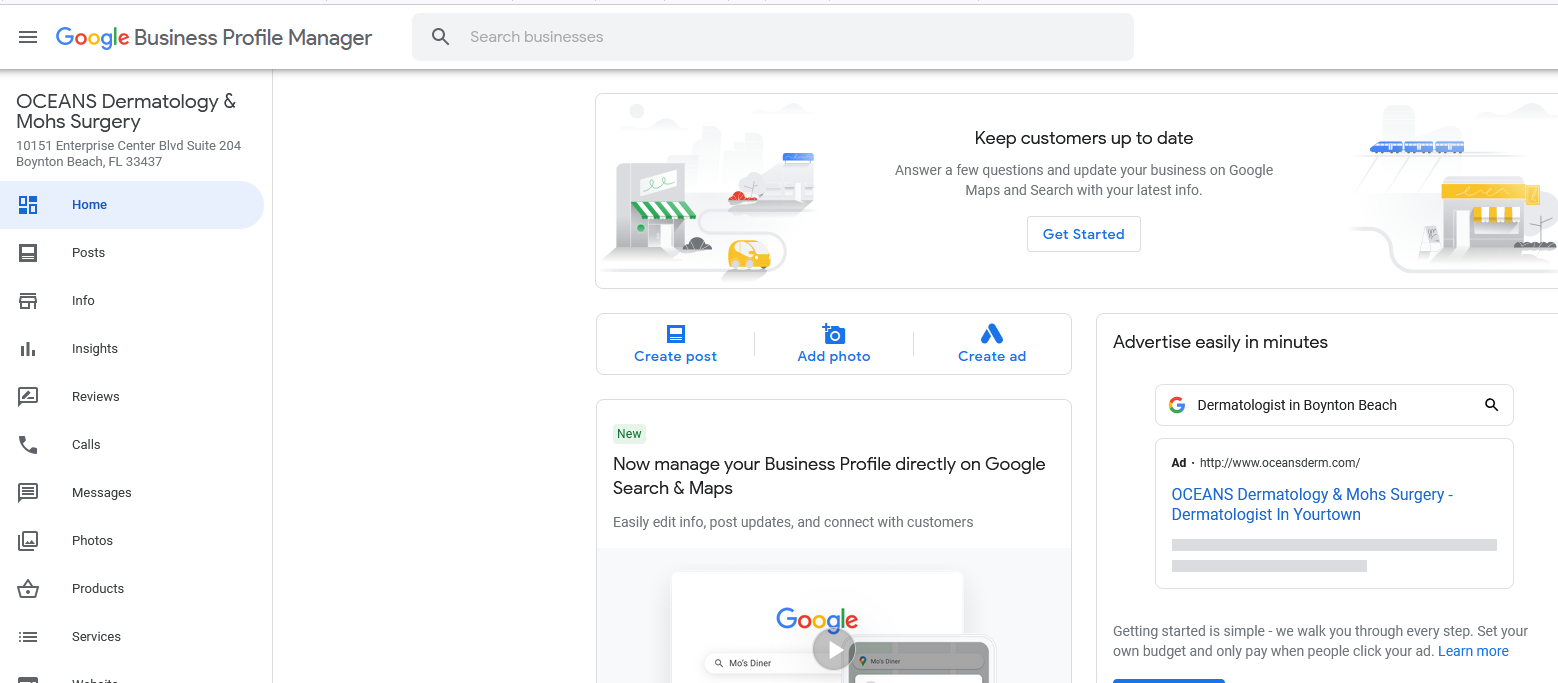Follow the Learn more link
The width and height of the screenshot is (1558, 683).
point(1473,651)
